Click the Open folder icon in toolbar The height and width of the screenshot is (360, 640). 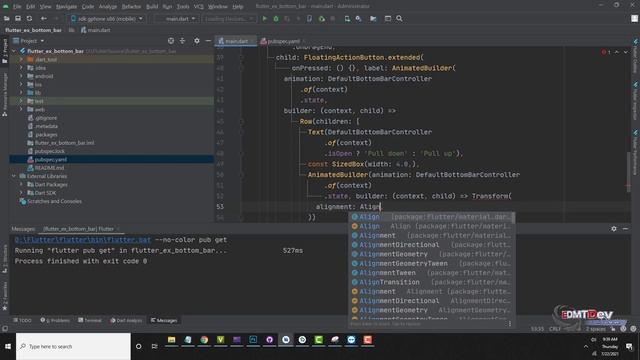pos(7,18)
